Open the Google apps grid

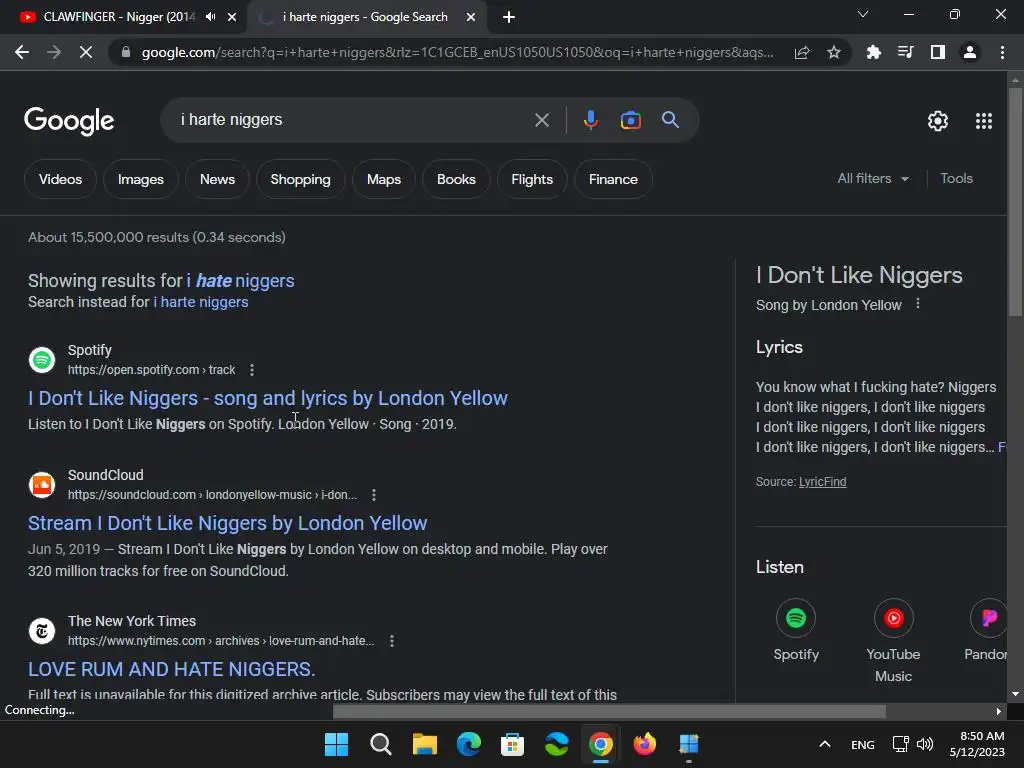click(x=984, y=121)
